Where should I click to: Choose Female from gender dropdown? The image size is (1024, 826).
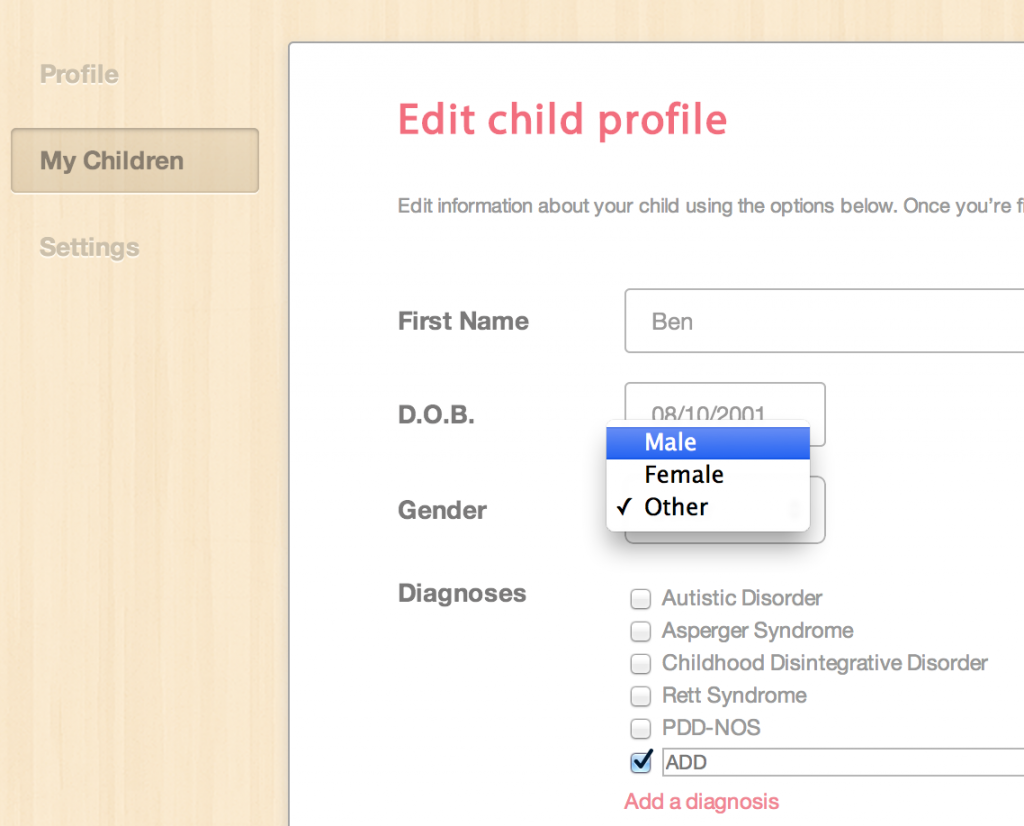[x=708, y=475]
